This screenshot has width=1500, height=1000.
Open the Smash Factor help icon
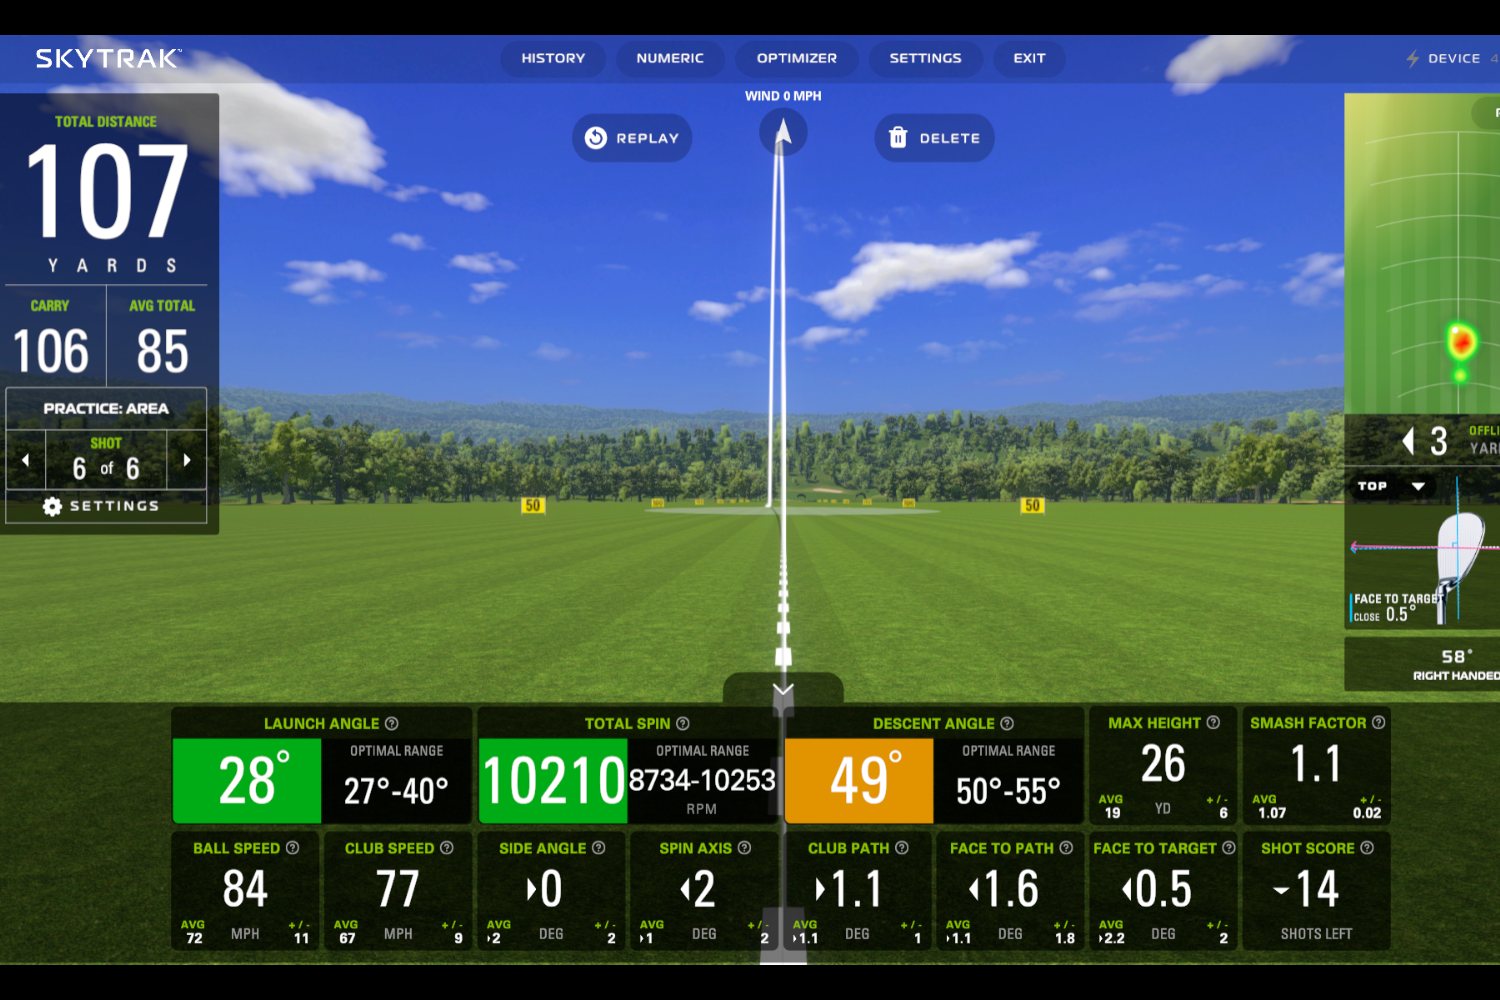coord(1377,722)
